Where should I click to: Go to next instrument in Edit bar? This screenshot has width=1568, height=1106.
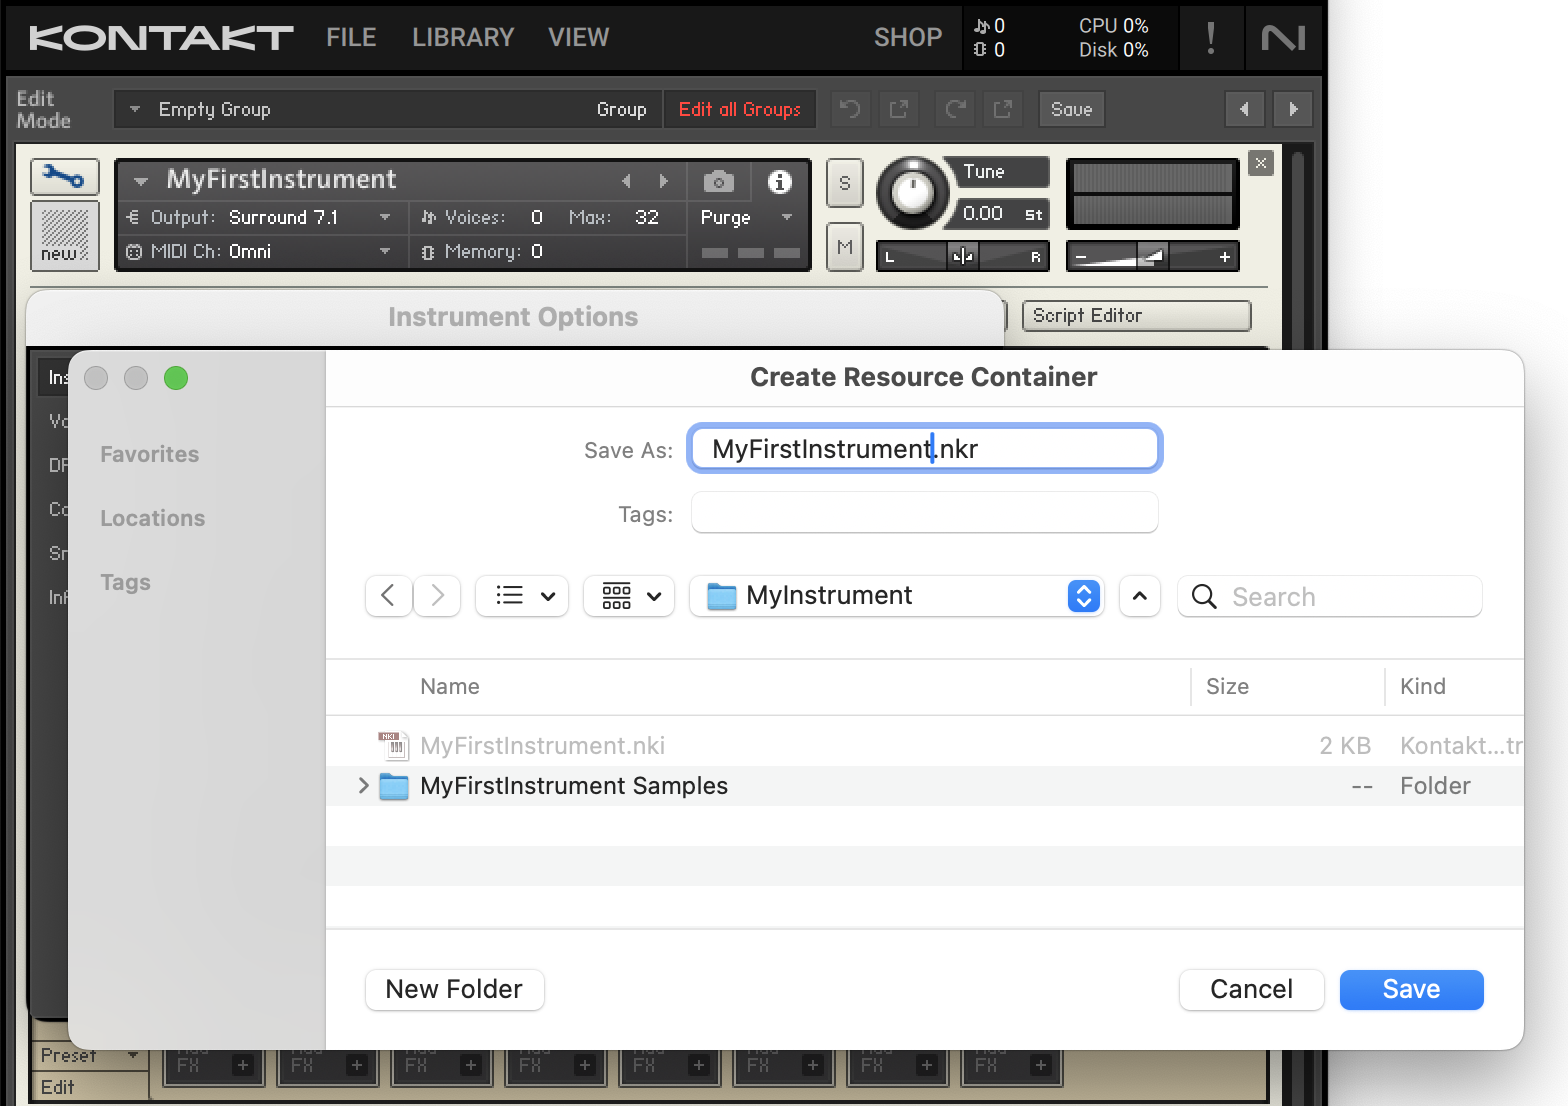pos(1292,109)
